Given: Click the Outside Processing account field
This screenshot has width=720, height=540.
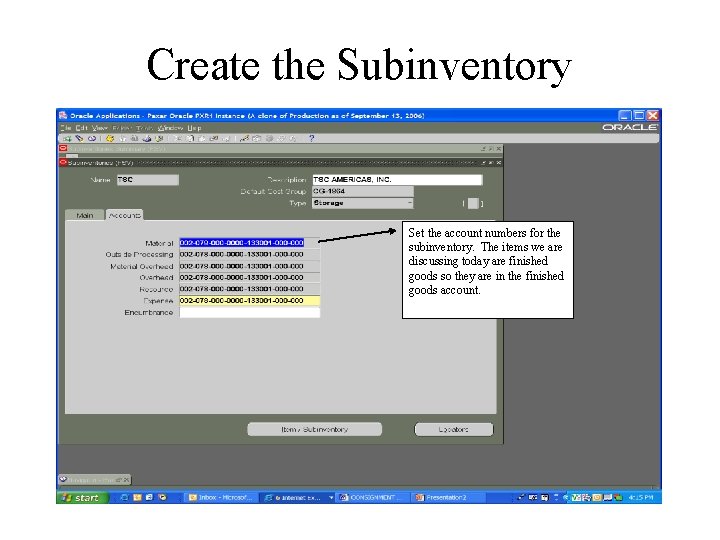Looking at the screenshot, I should (x=249, y=254).
